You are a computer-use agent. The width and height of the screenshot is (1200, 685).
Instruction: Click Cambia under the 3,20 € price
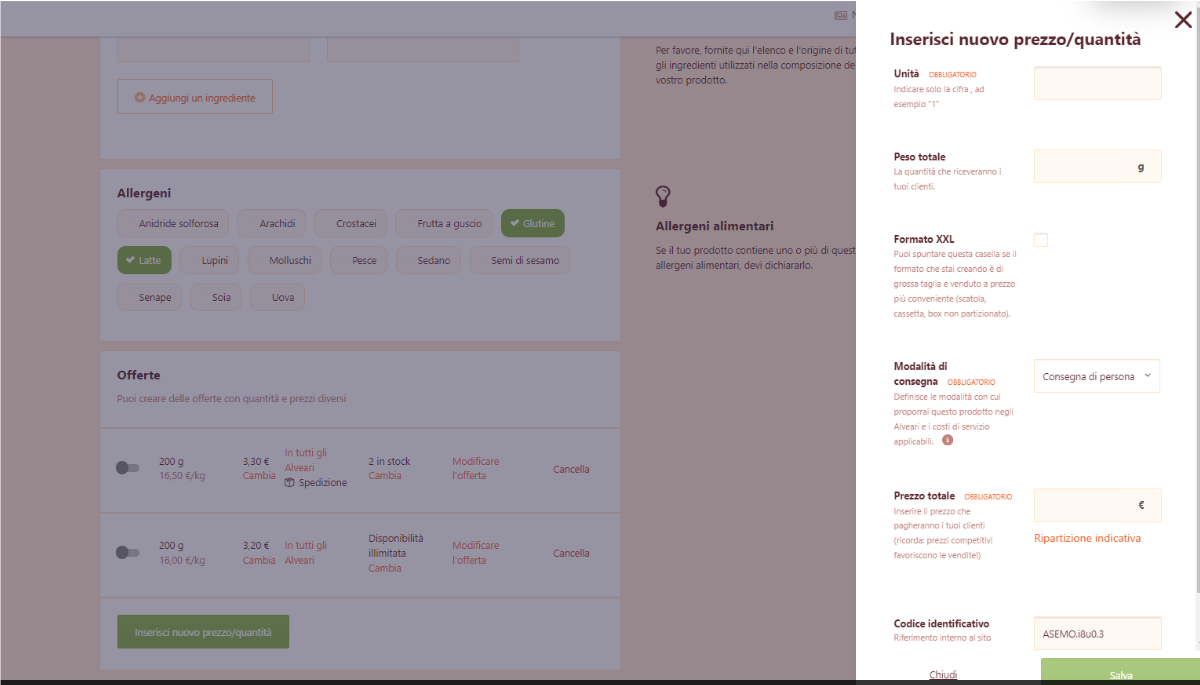coord(258,560)
